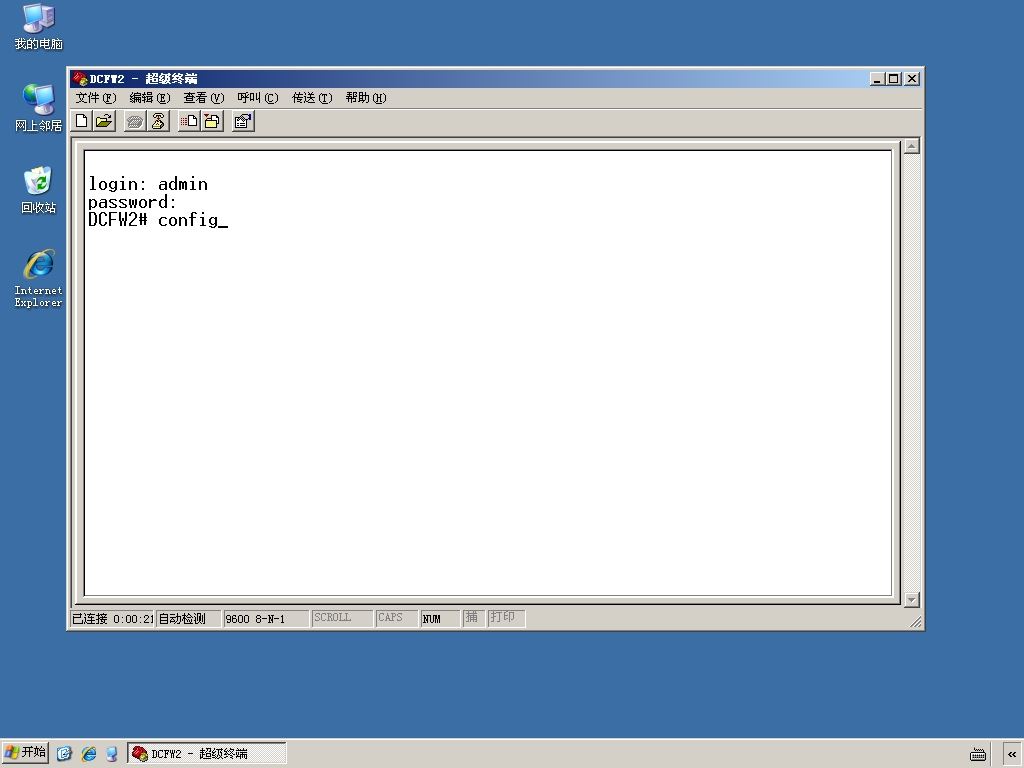Image resolution: width=1024 pixels, height=768 pixels.
Task: Click the window resize grip corner
Action: [x=916, y=622]
